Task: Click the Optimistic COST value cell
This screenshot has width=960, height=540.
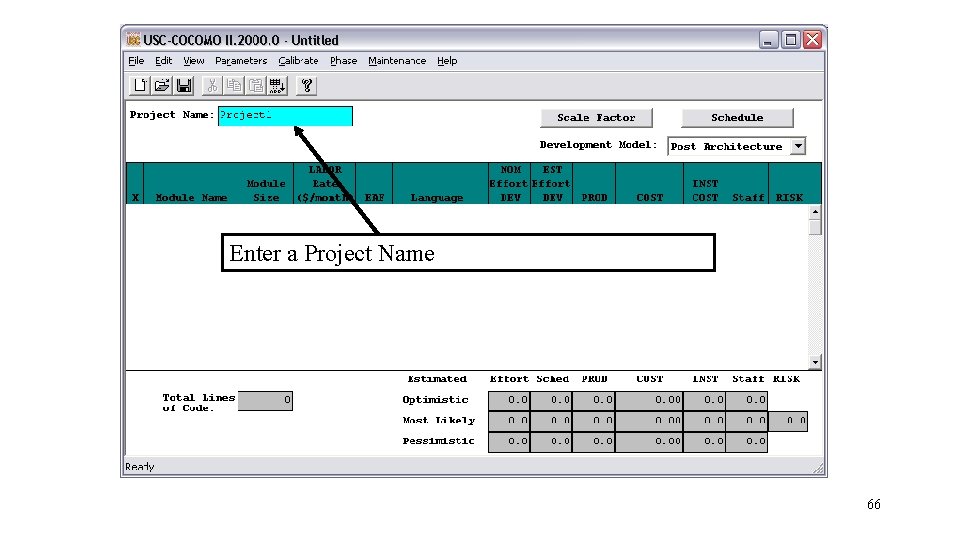Action: pyautogui.click(x=650, y=400)
